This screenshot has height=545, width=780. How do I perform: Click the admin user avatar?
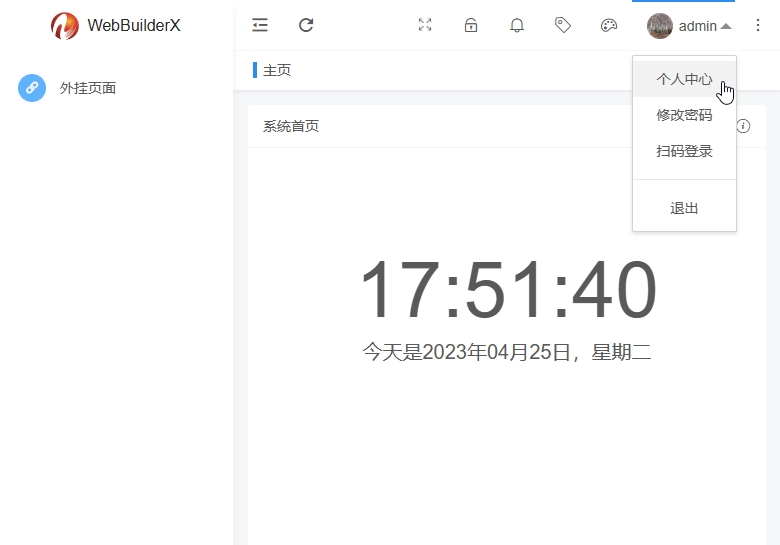(660, 25)
